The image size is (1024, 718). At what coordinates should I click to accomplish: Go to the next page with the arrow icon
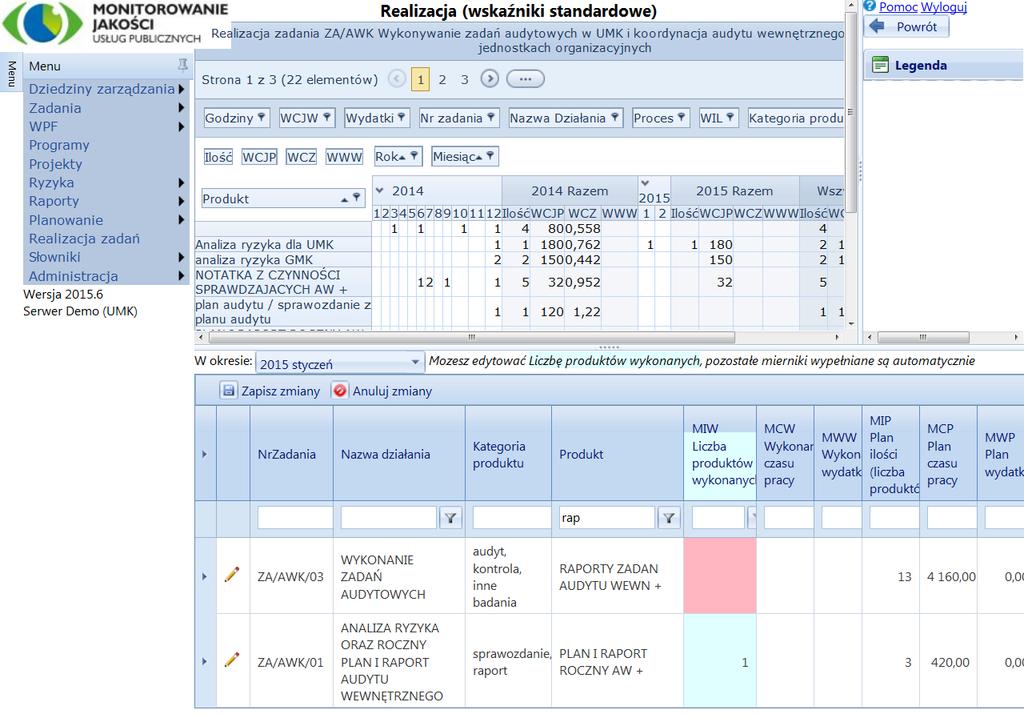point(489,79)
